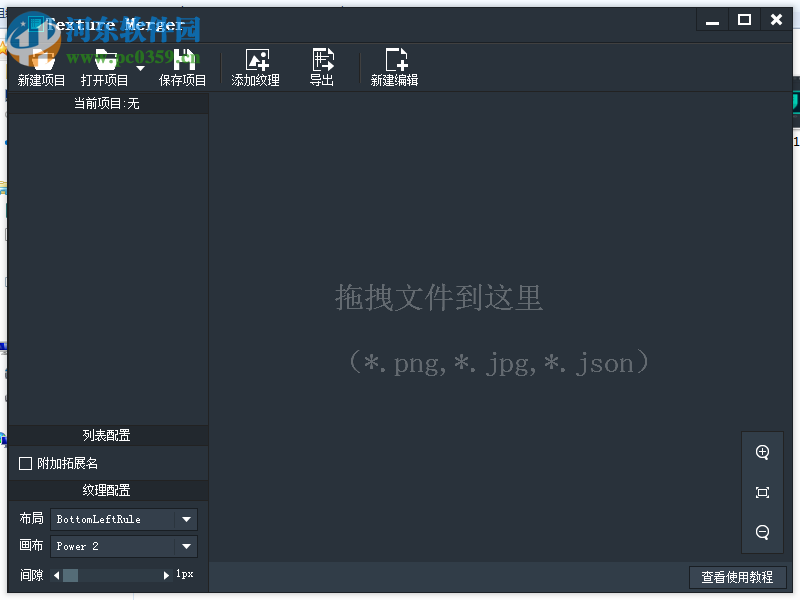
Task: Click the 查看使用教程 tutorial button
Action: click(x=739, y=577)
